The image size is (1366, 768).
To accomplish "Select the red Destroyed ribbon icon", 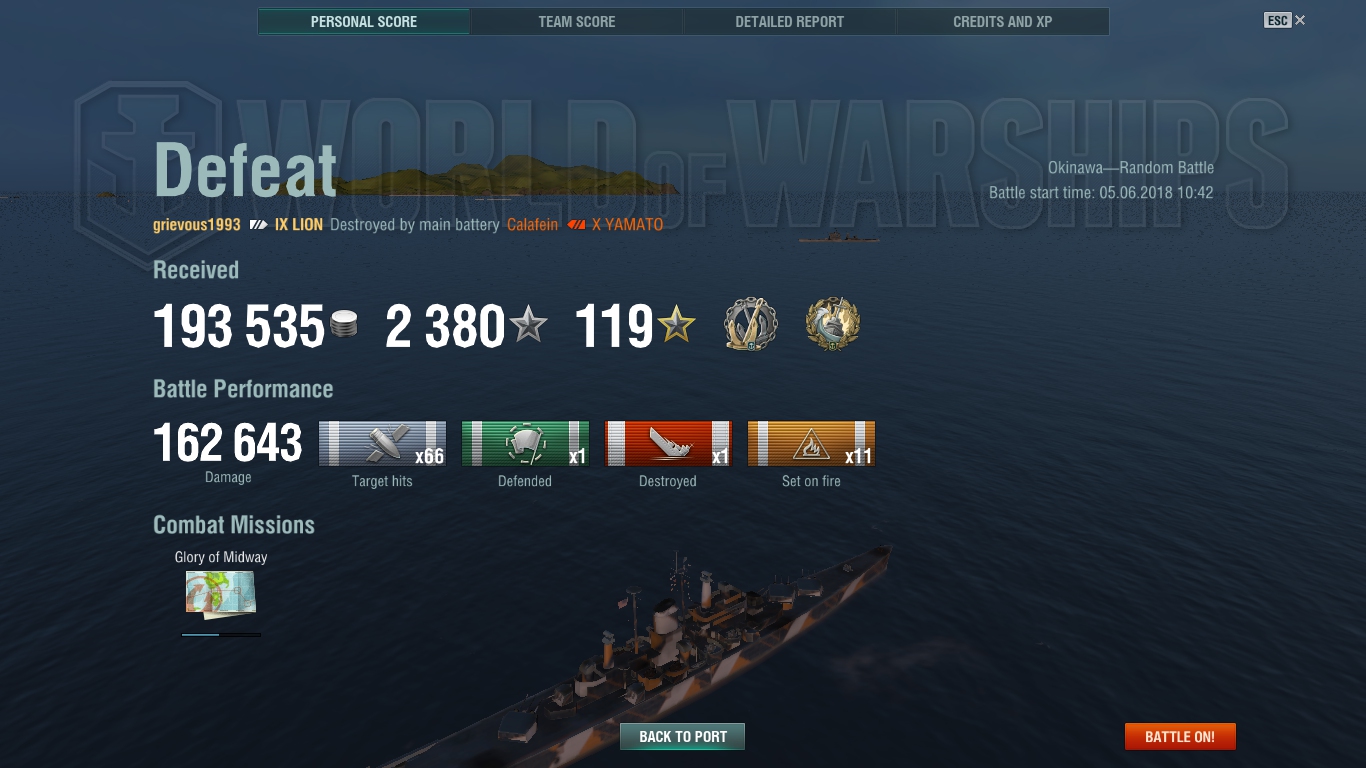I will 668,444.
